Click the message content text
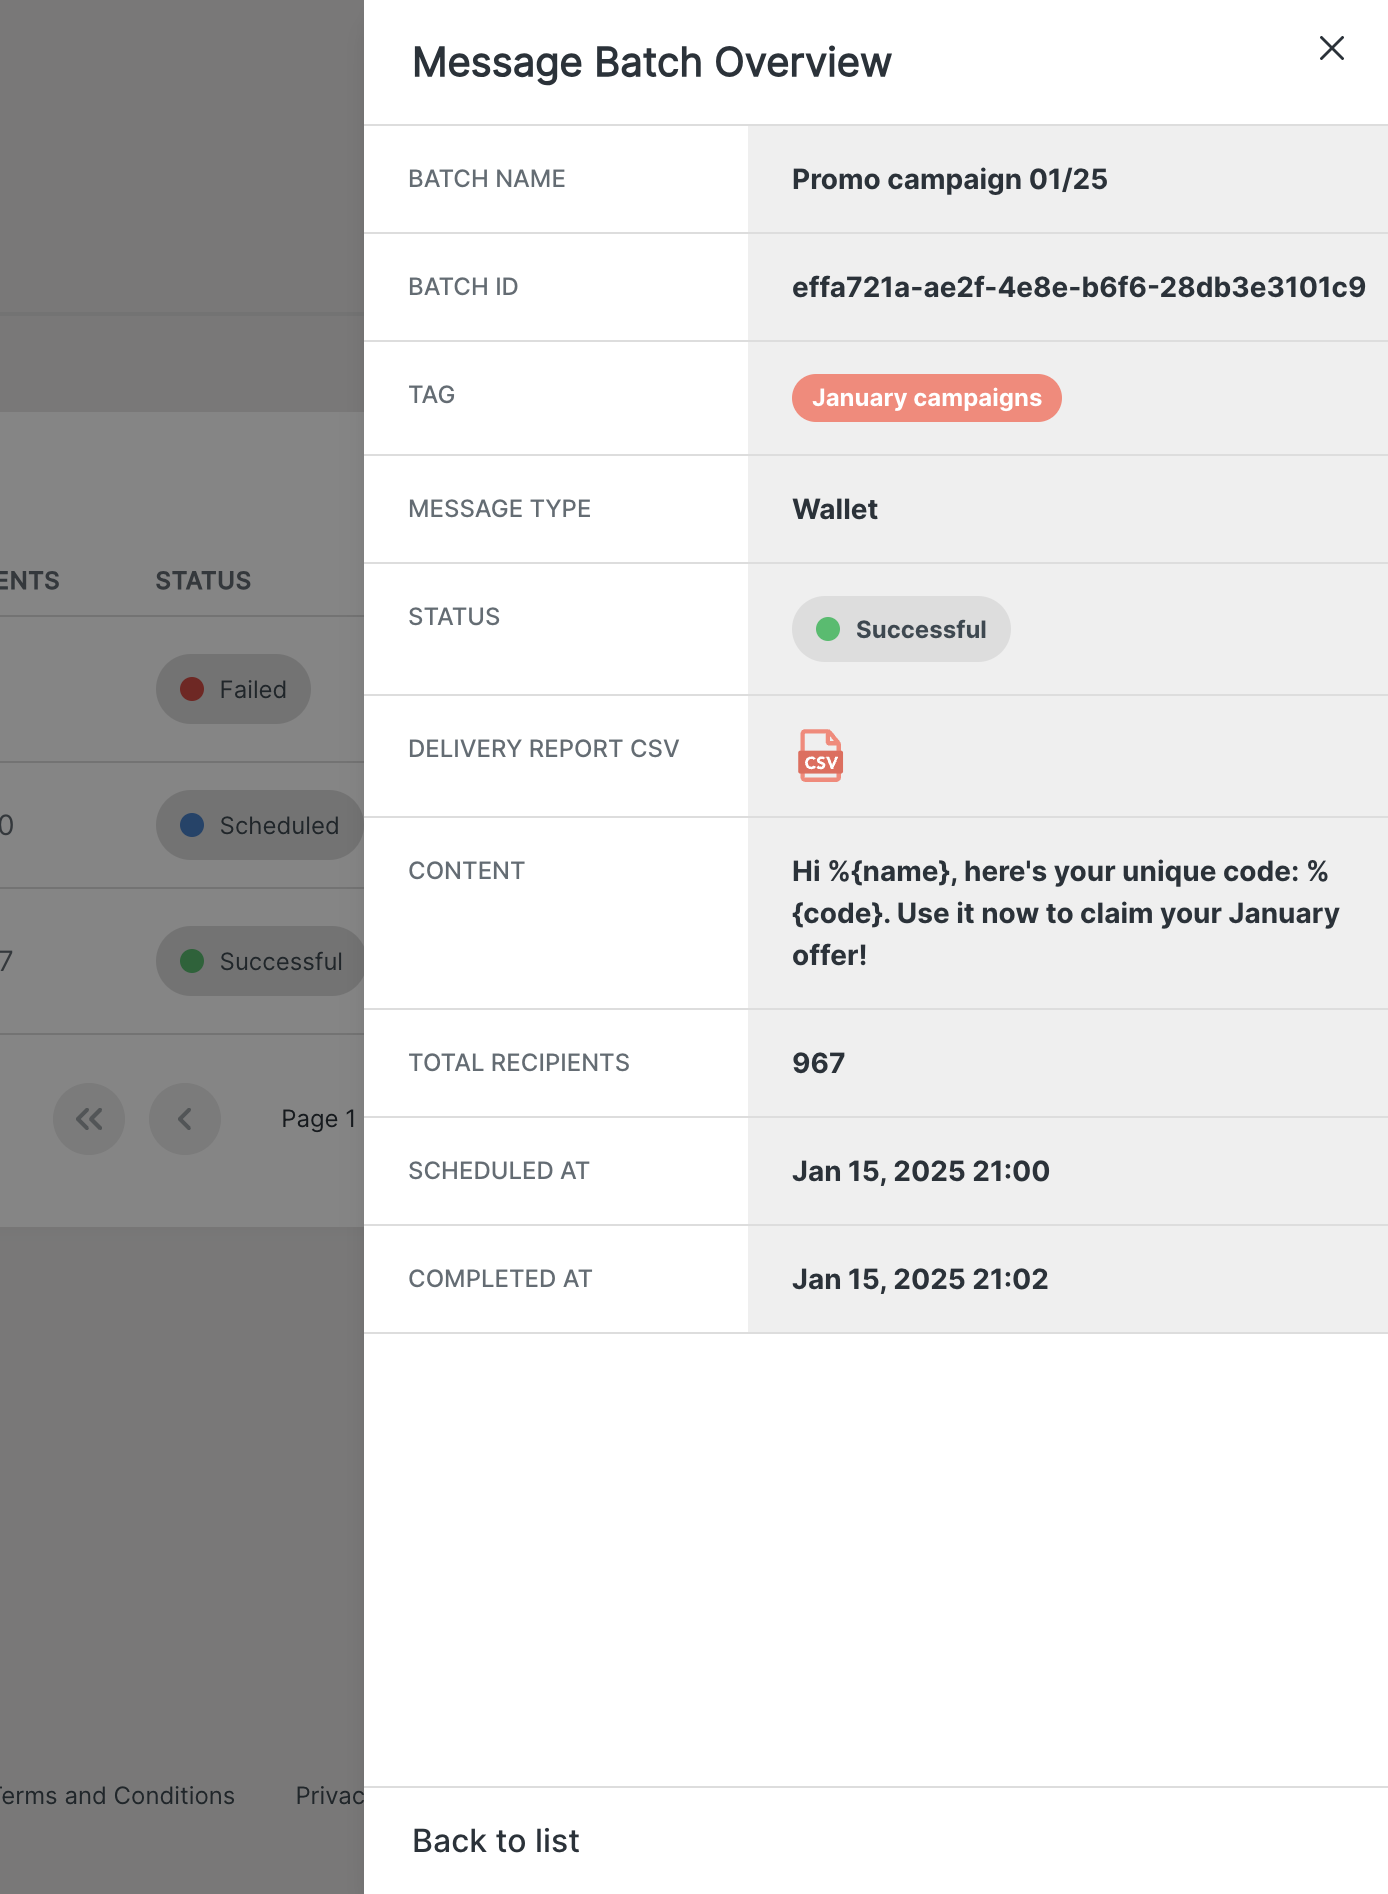The image size is (1388, 1894). (x=1066, y=913)
